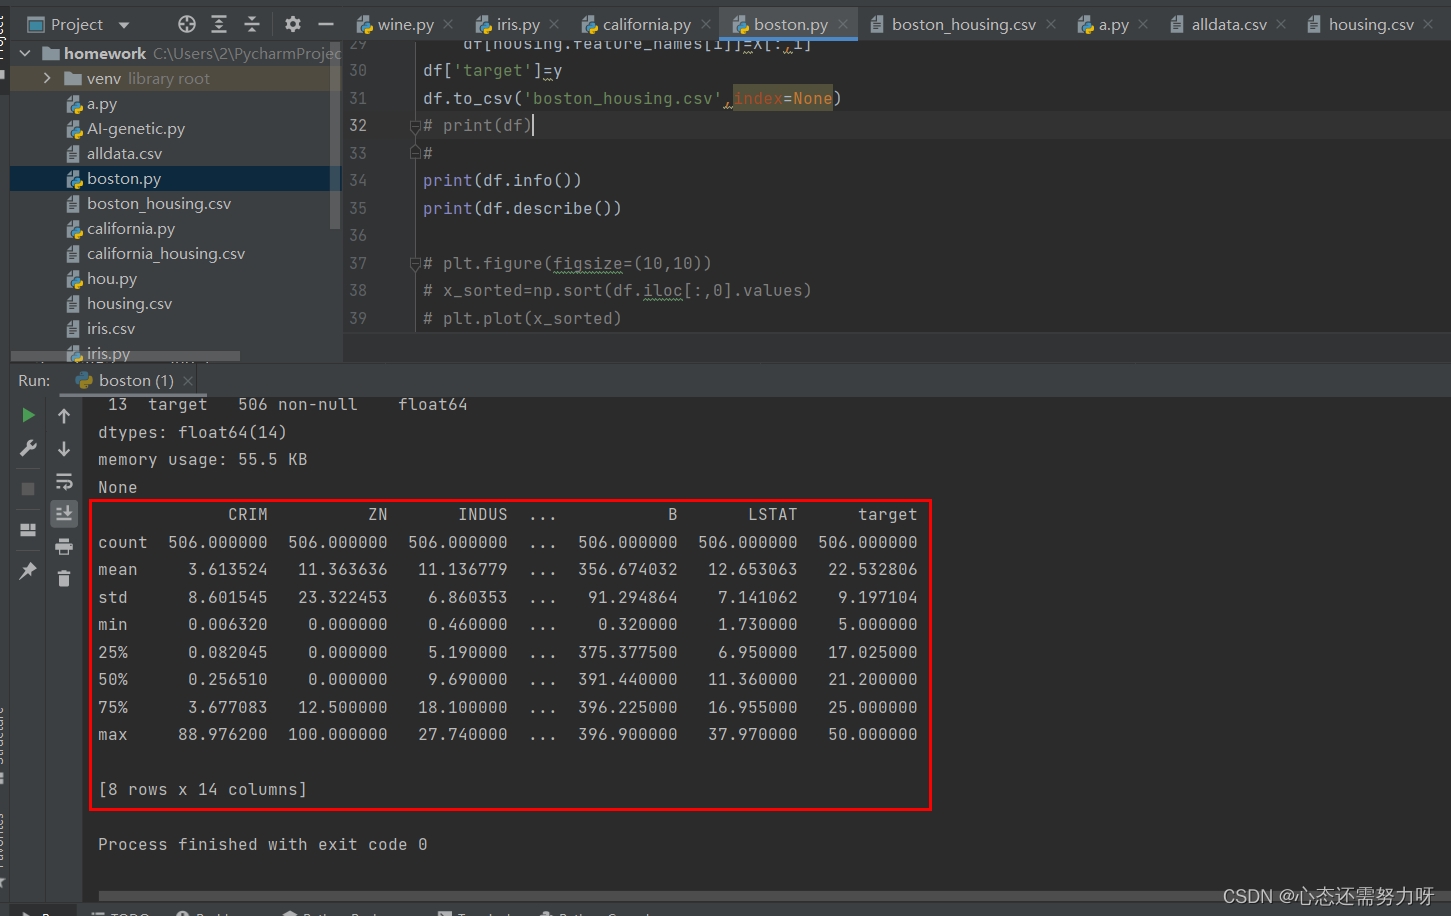Close the boston_housing.csv tab
The image size is (1451, 916).
[x=1050, y=24]
